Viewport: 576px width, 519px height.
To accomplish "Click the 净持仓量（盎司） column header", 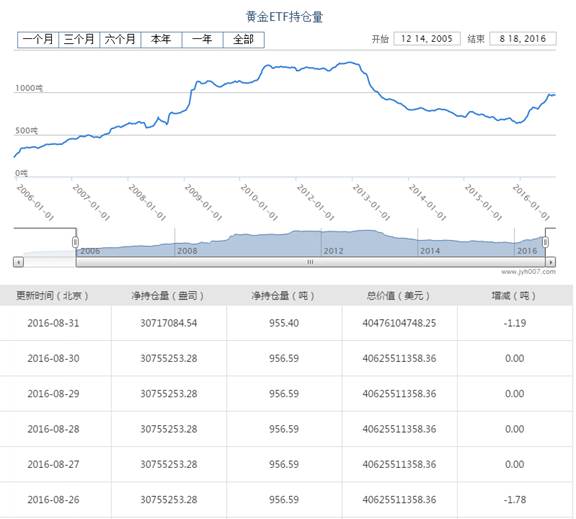I will (168, 295).
